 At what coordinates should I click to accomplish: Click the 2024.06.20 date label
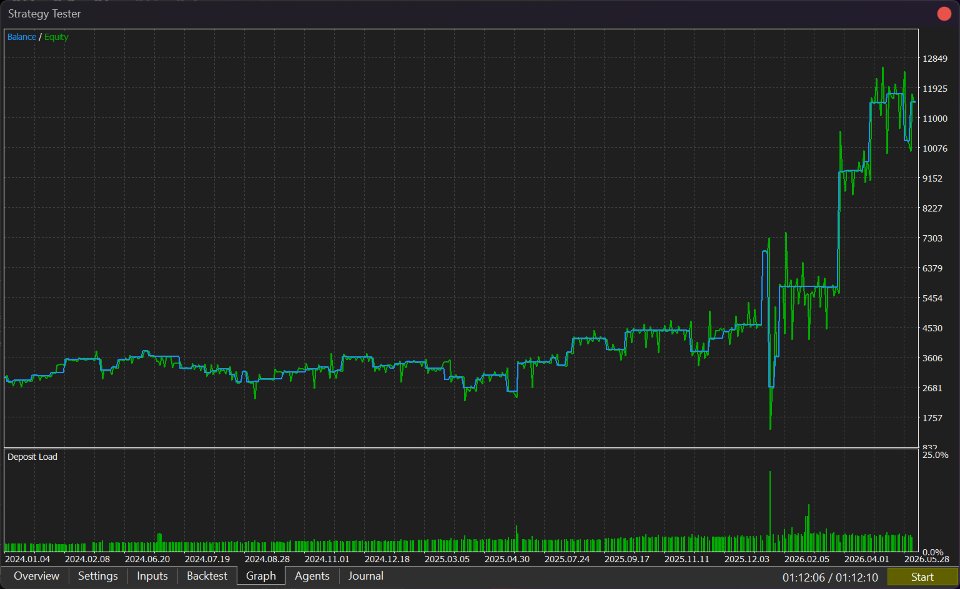[147, 559]
